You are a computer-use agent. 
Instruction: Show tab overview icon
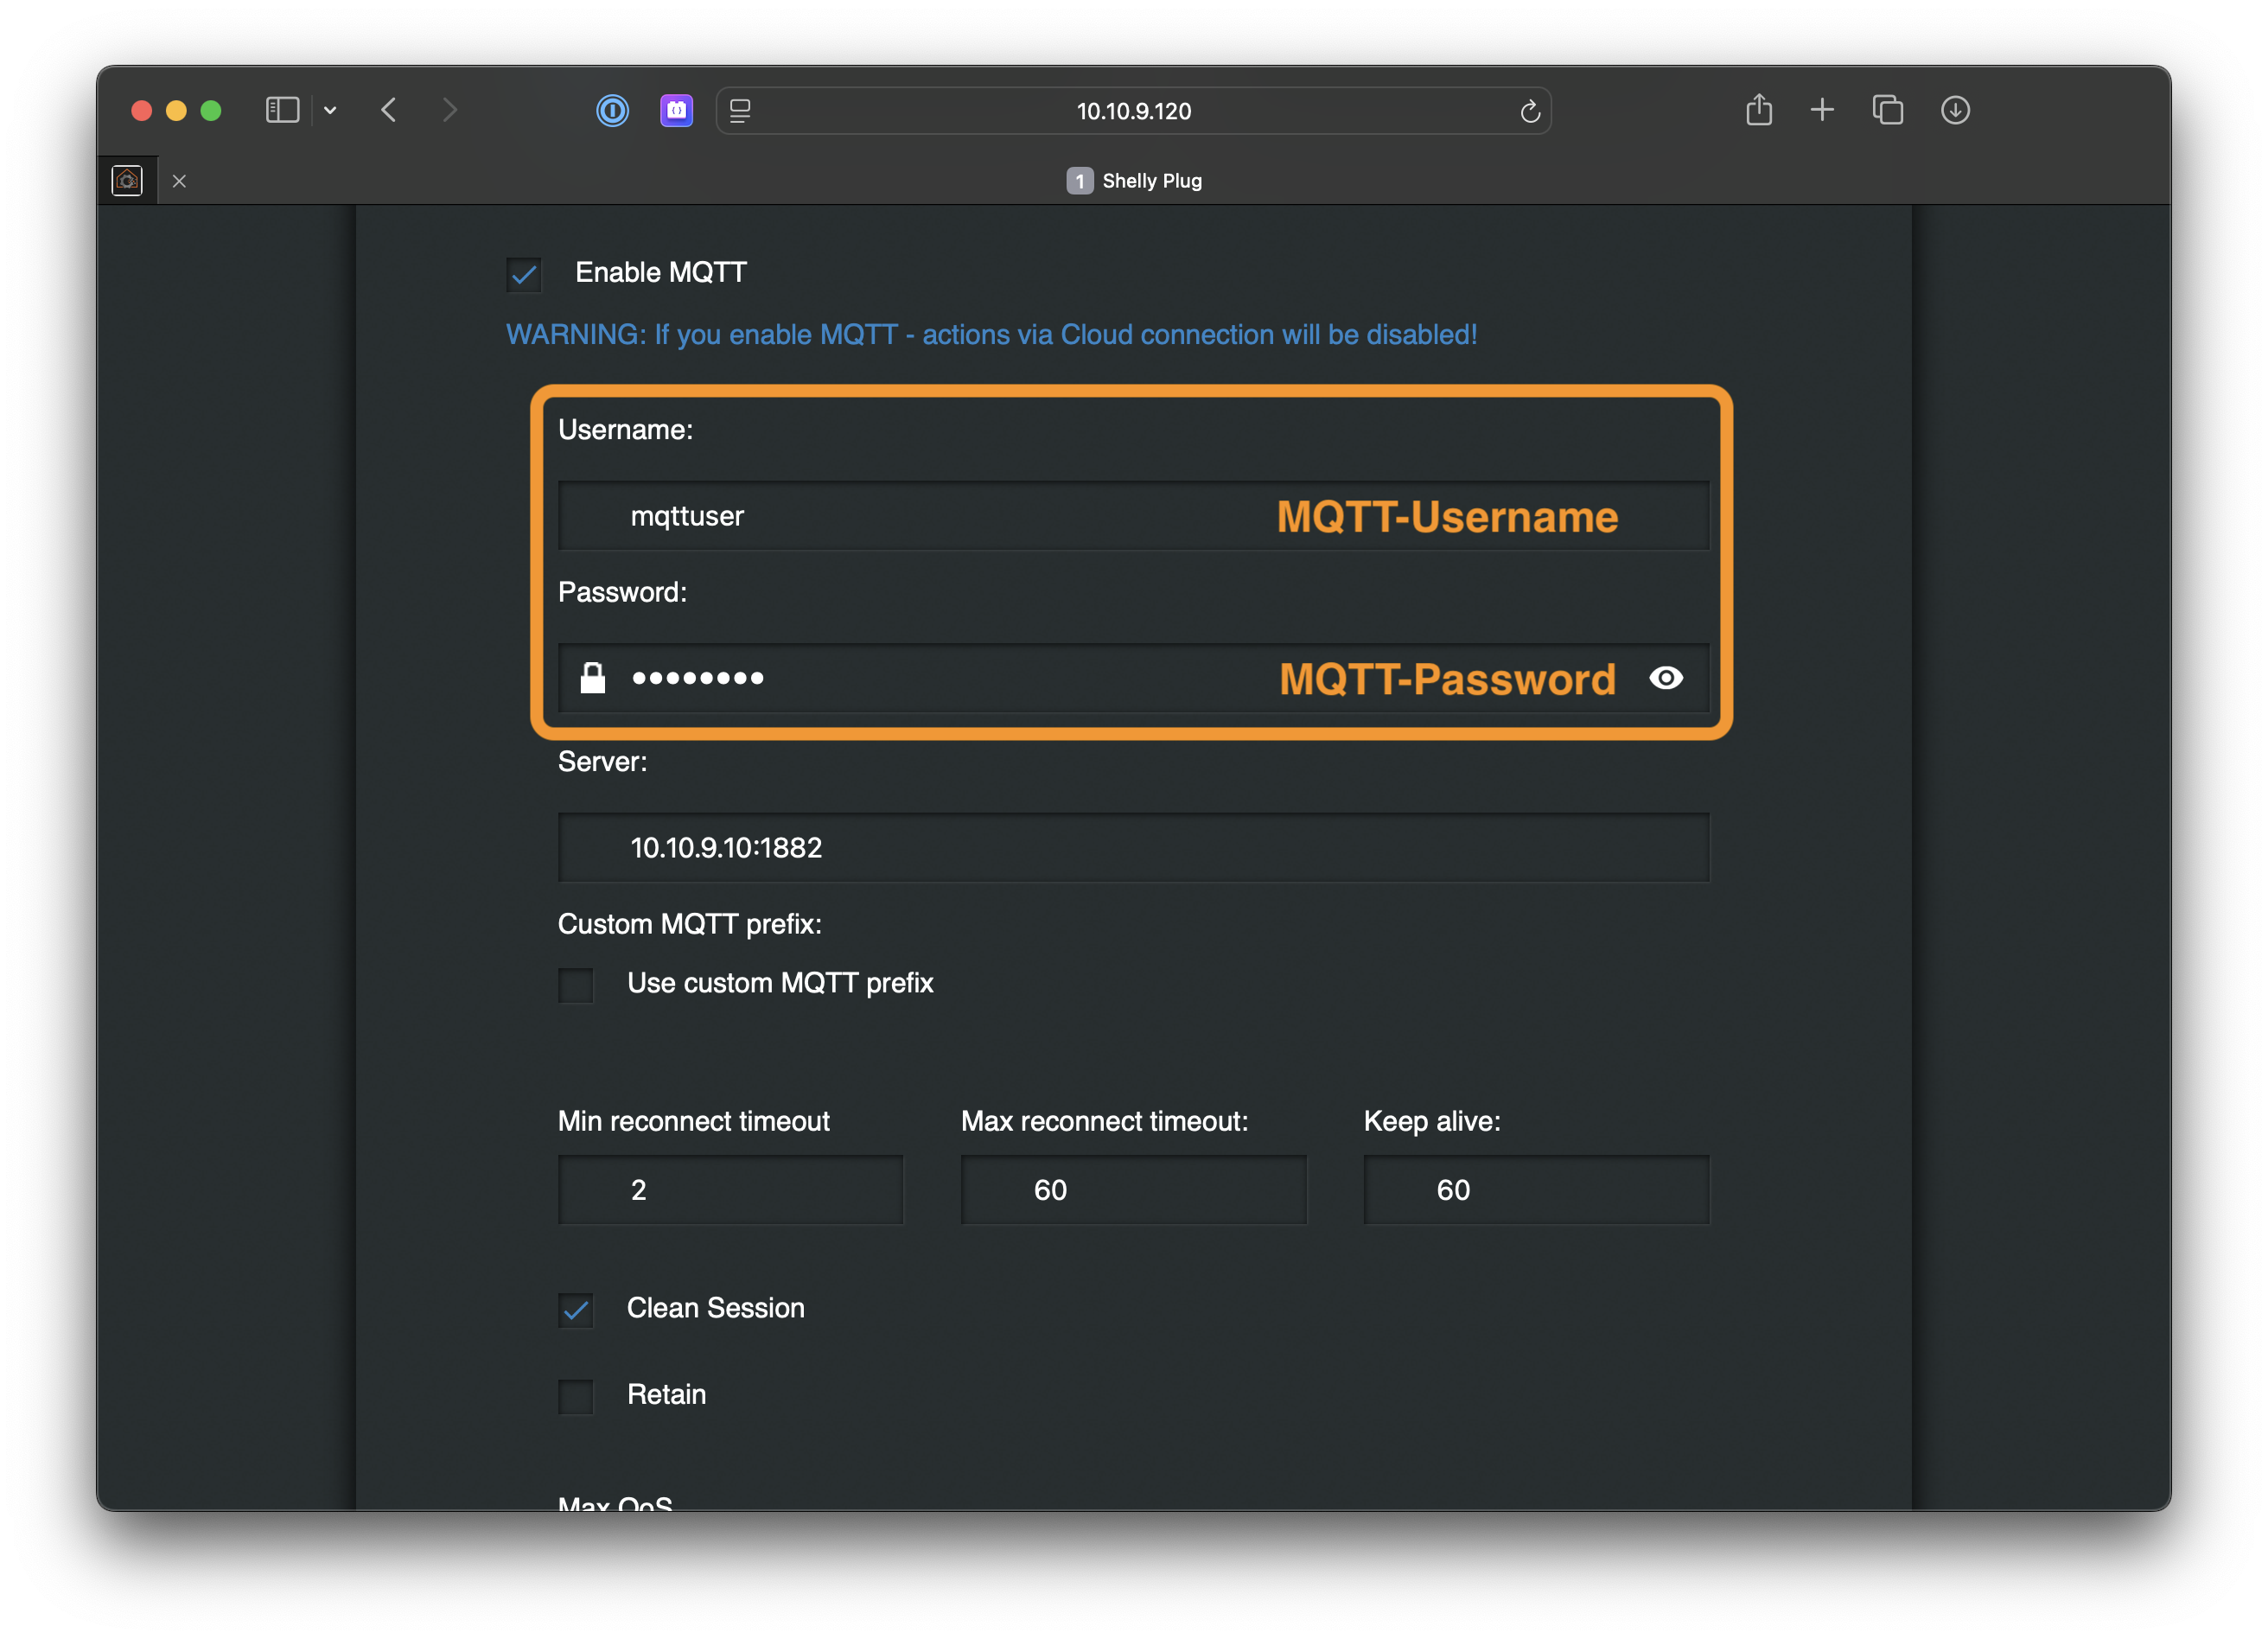(x=1887, y=110)
